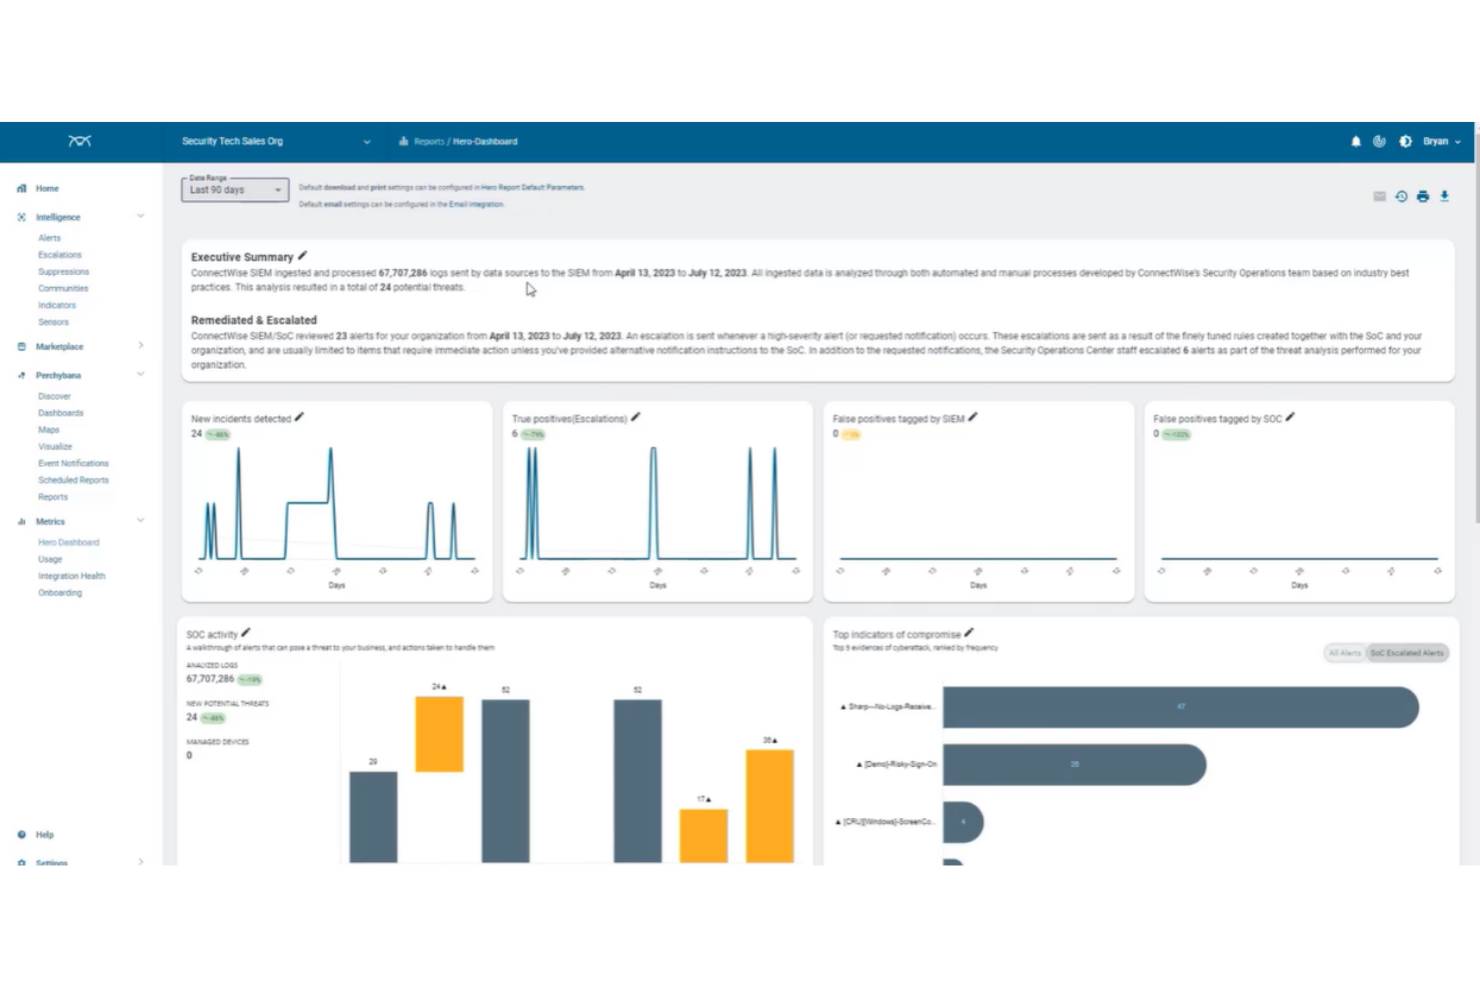The image size is (1480, 987).
Task: Click the Intelligence sidebar icon
Action: pyautogui.click(x=22, y=217)
